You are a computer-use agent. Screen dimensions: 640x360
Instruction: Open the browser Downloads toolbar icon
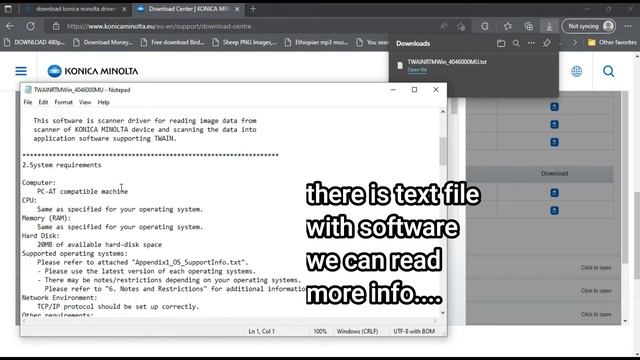[x=549, y=27]
